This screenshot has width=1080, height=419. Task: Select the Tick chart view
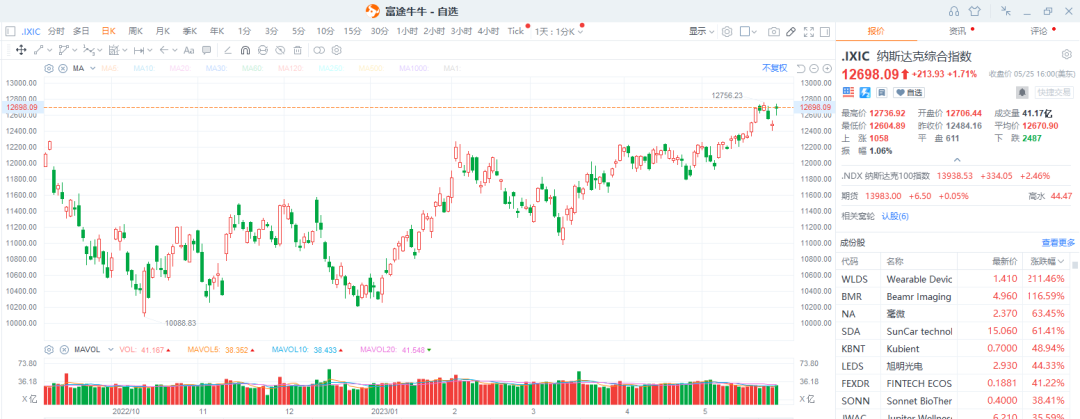pyautogui.click(x=515, y=31)
